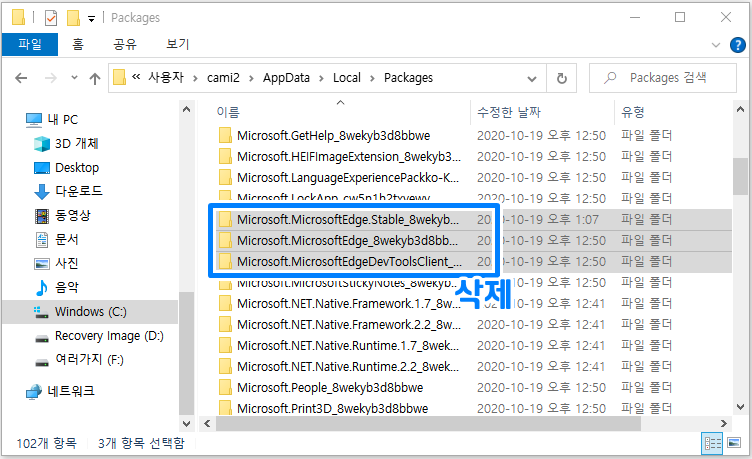Switch to the 공유 ribbon tab

pos(125,45)
